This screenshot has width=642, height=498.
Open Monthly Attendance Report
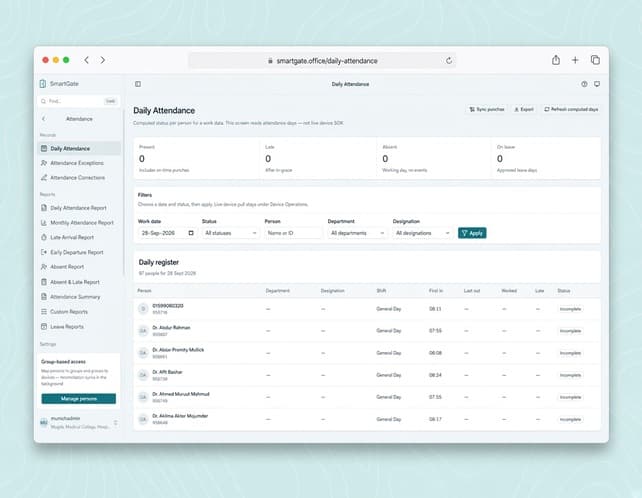tap(80, 223)
